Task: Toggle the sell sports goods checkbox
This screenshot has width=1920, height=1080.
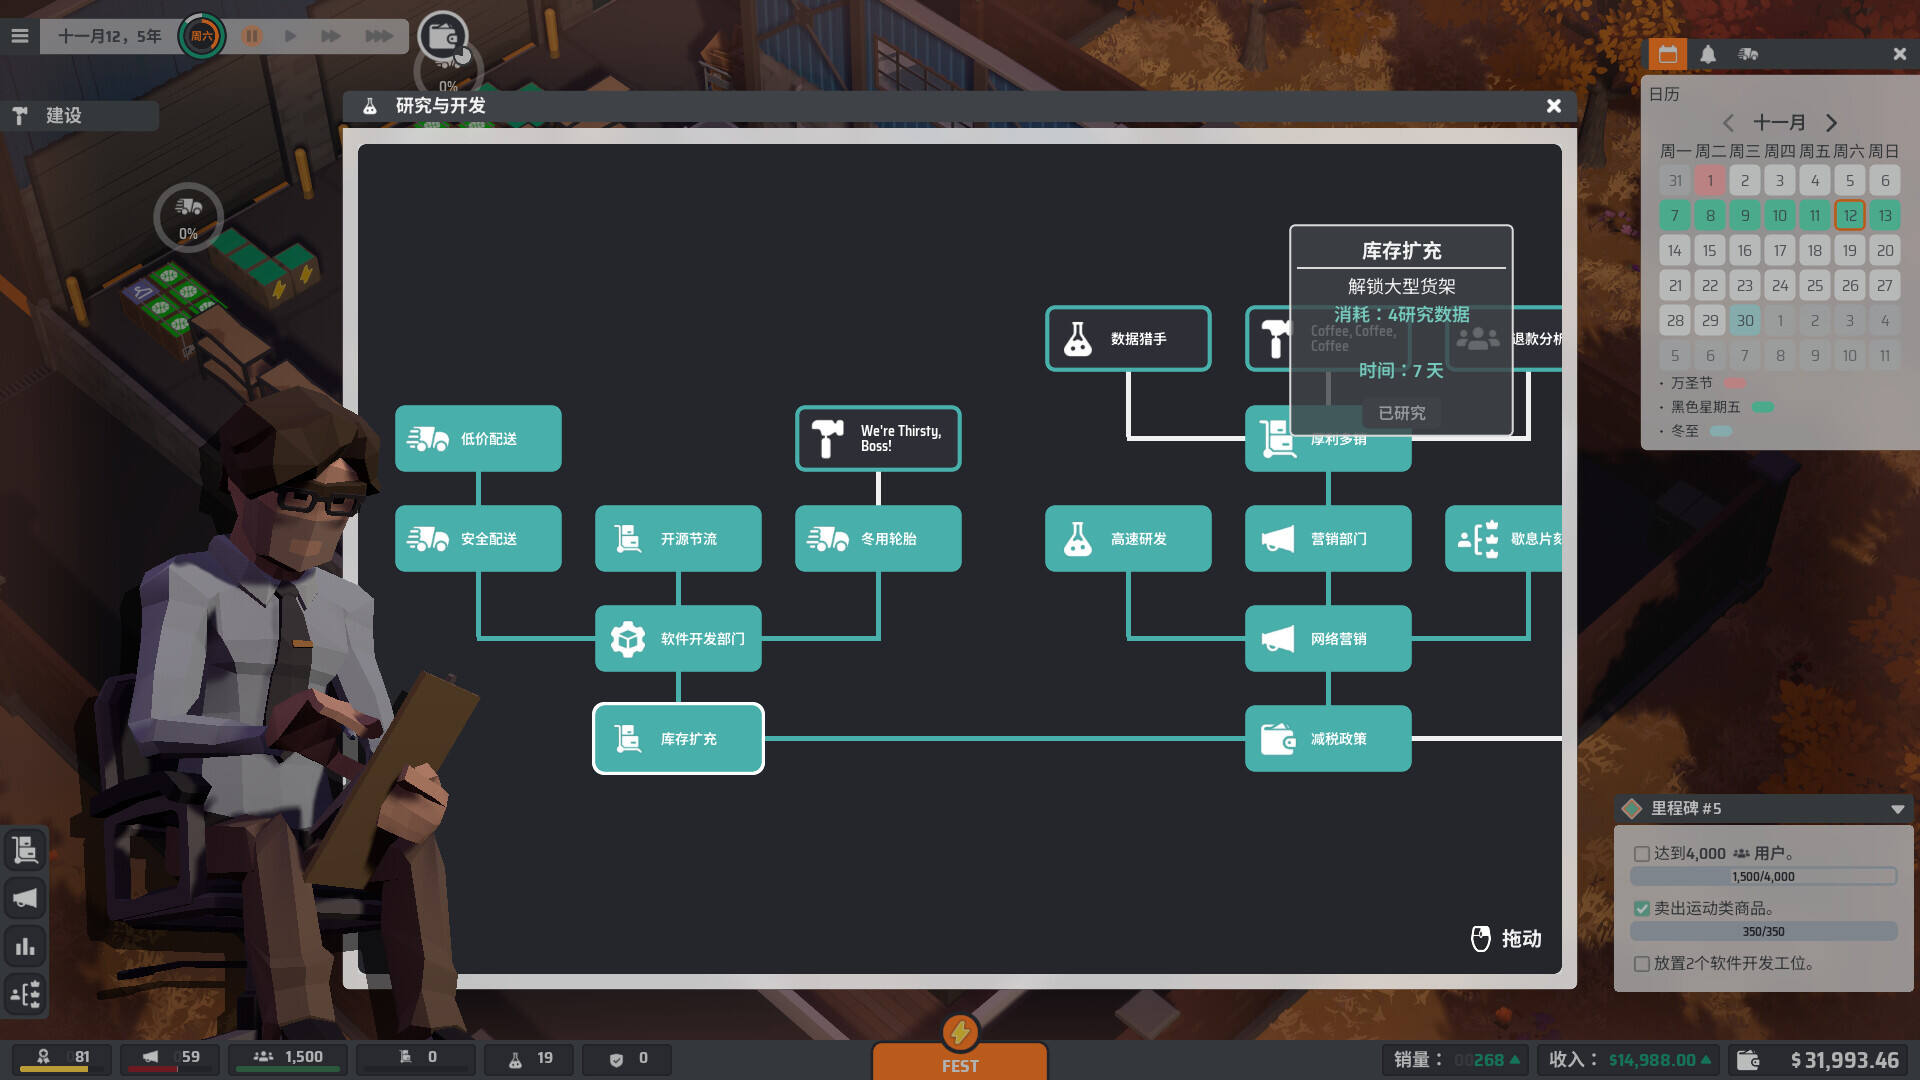Action: click(x=1641, y=909)
